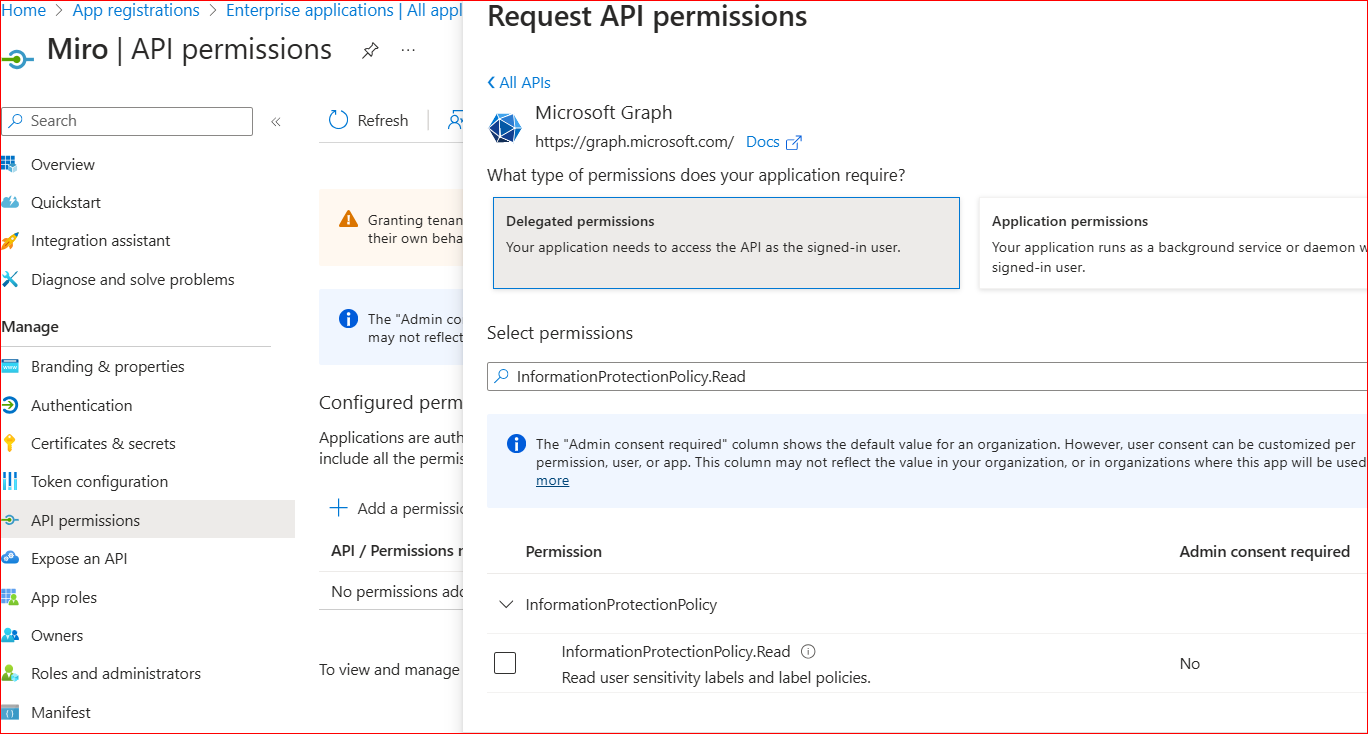Select the Delegated permissions option
Screen dimensions: 1368x734
pyautogui.click(x=726, y=243)
